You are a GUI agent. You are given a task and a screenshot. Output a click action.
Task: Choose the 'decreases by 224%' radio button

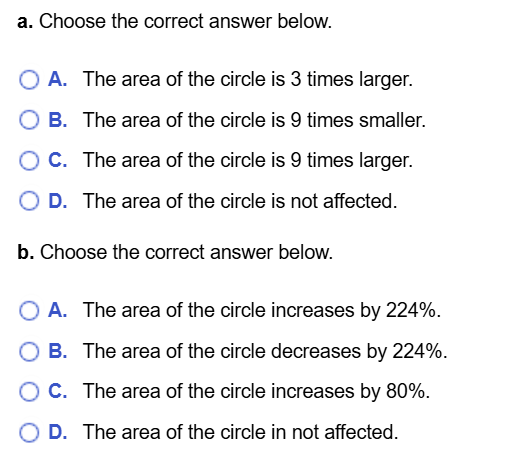click(x=29, y=351)
